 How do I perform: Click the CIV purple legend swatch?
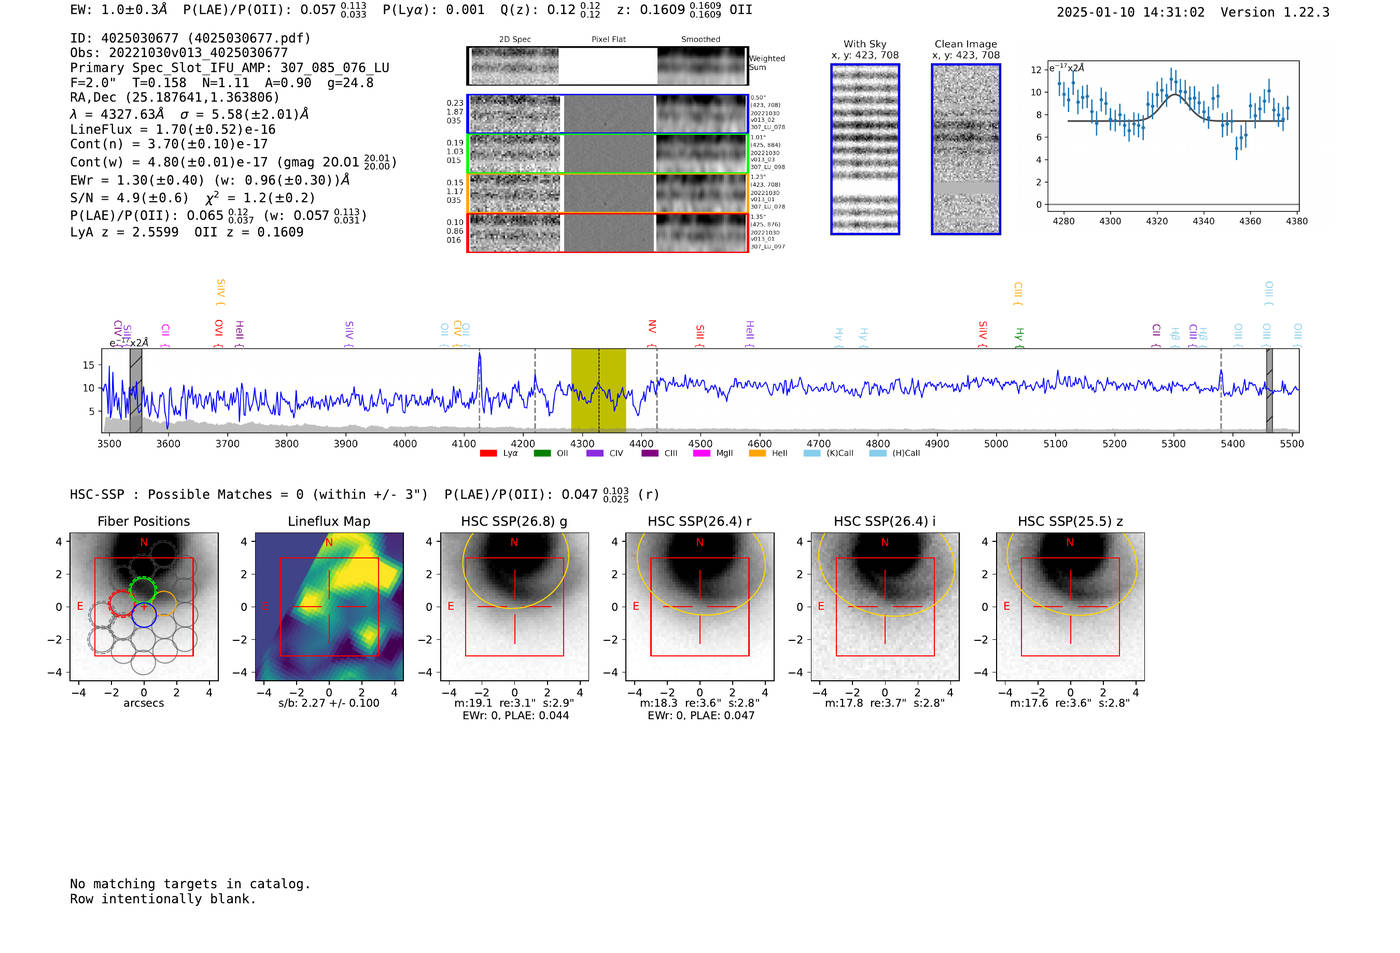[x=595, y=453]
